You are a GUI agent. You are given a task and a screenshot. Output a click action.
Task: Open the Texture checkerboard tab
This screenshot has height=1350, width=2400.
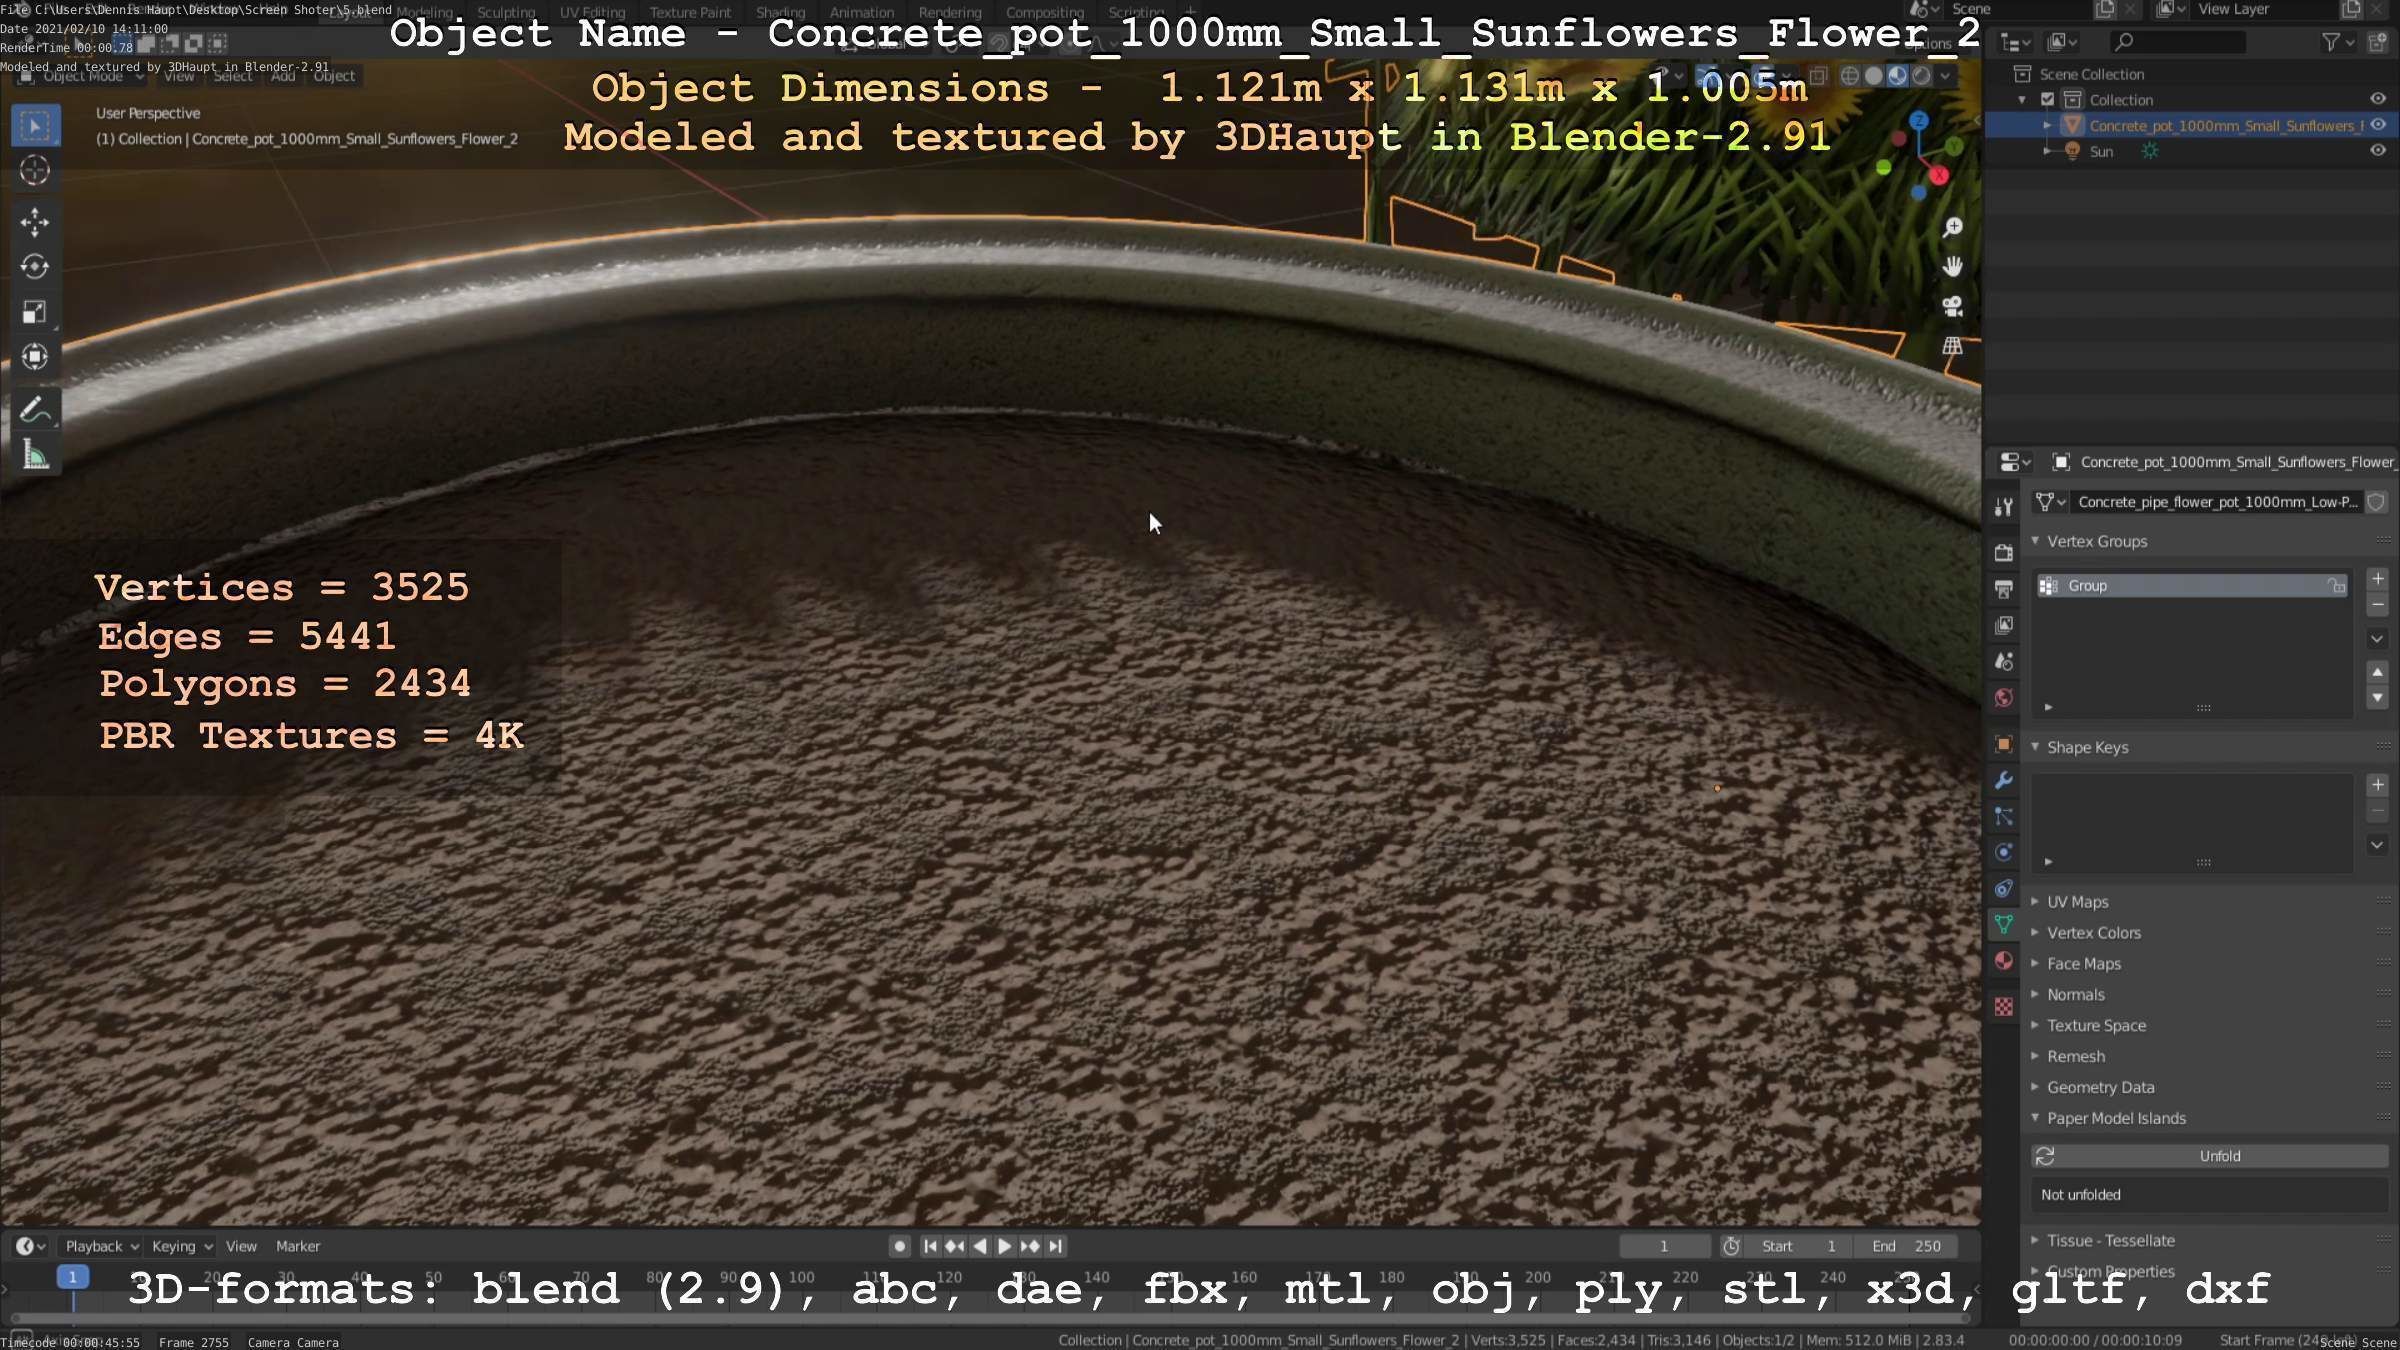[x=2003, y=1007]
